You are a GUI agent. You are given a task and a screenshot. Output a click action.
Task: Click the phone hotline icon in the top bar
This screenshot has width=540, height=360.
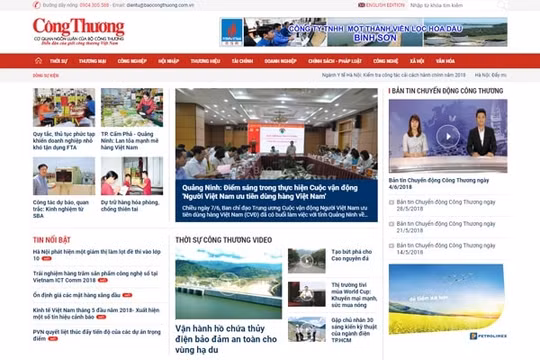pyautogui.click(x=37, y=5)
